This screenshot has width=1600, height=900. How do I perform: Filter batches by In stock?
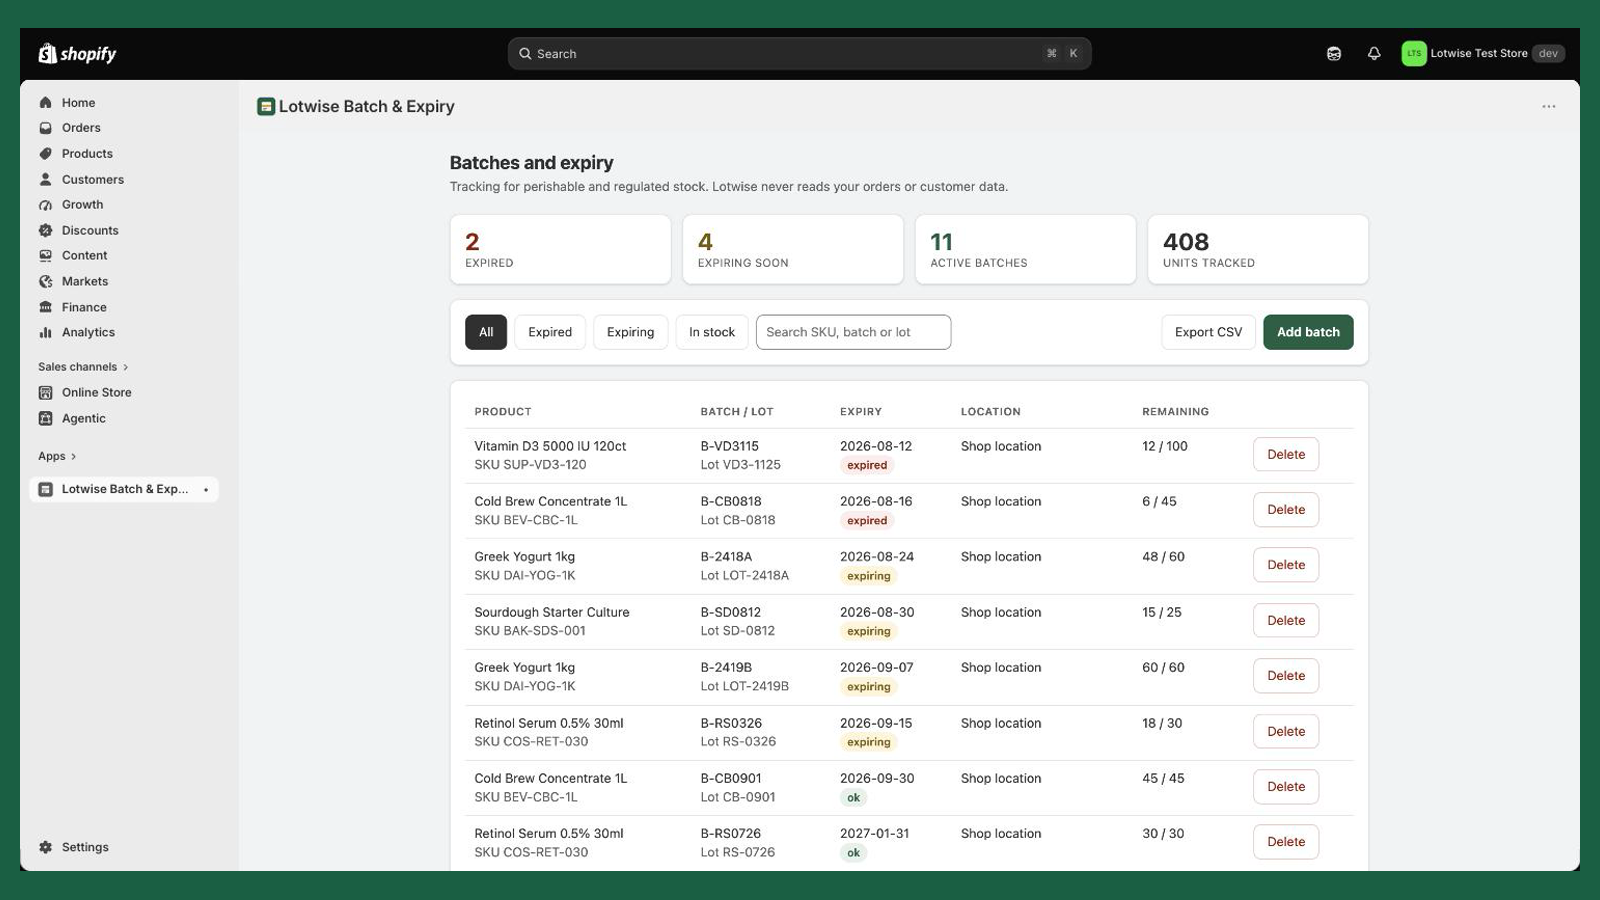coord(712,333)
